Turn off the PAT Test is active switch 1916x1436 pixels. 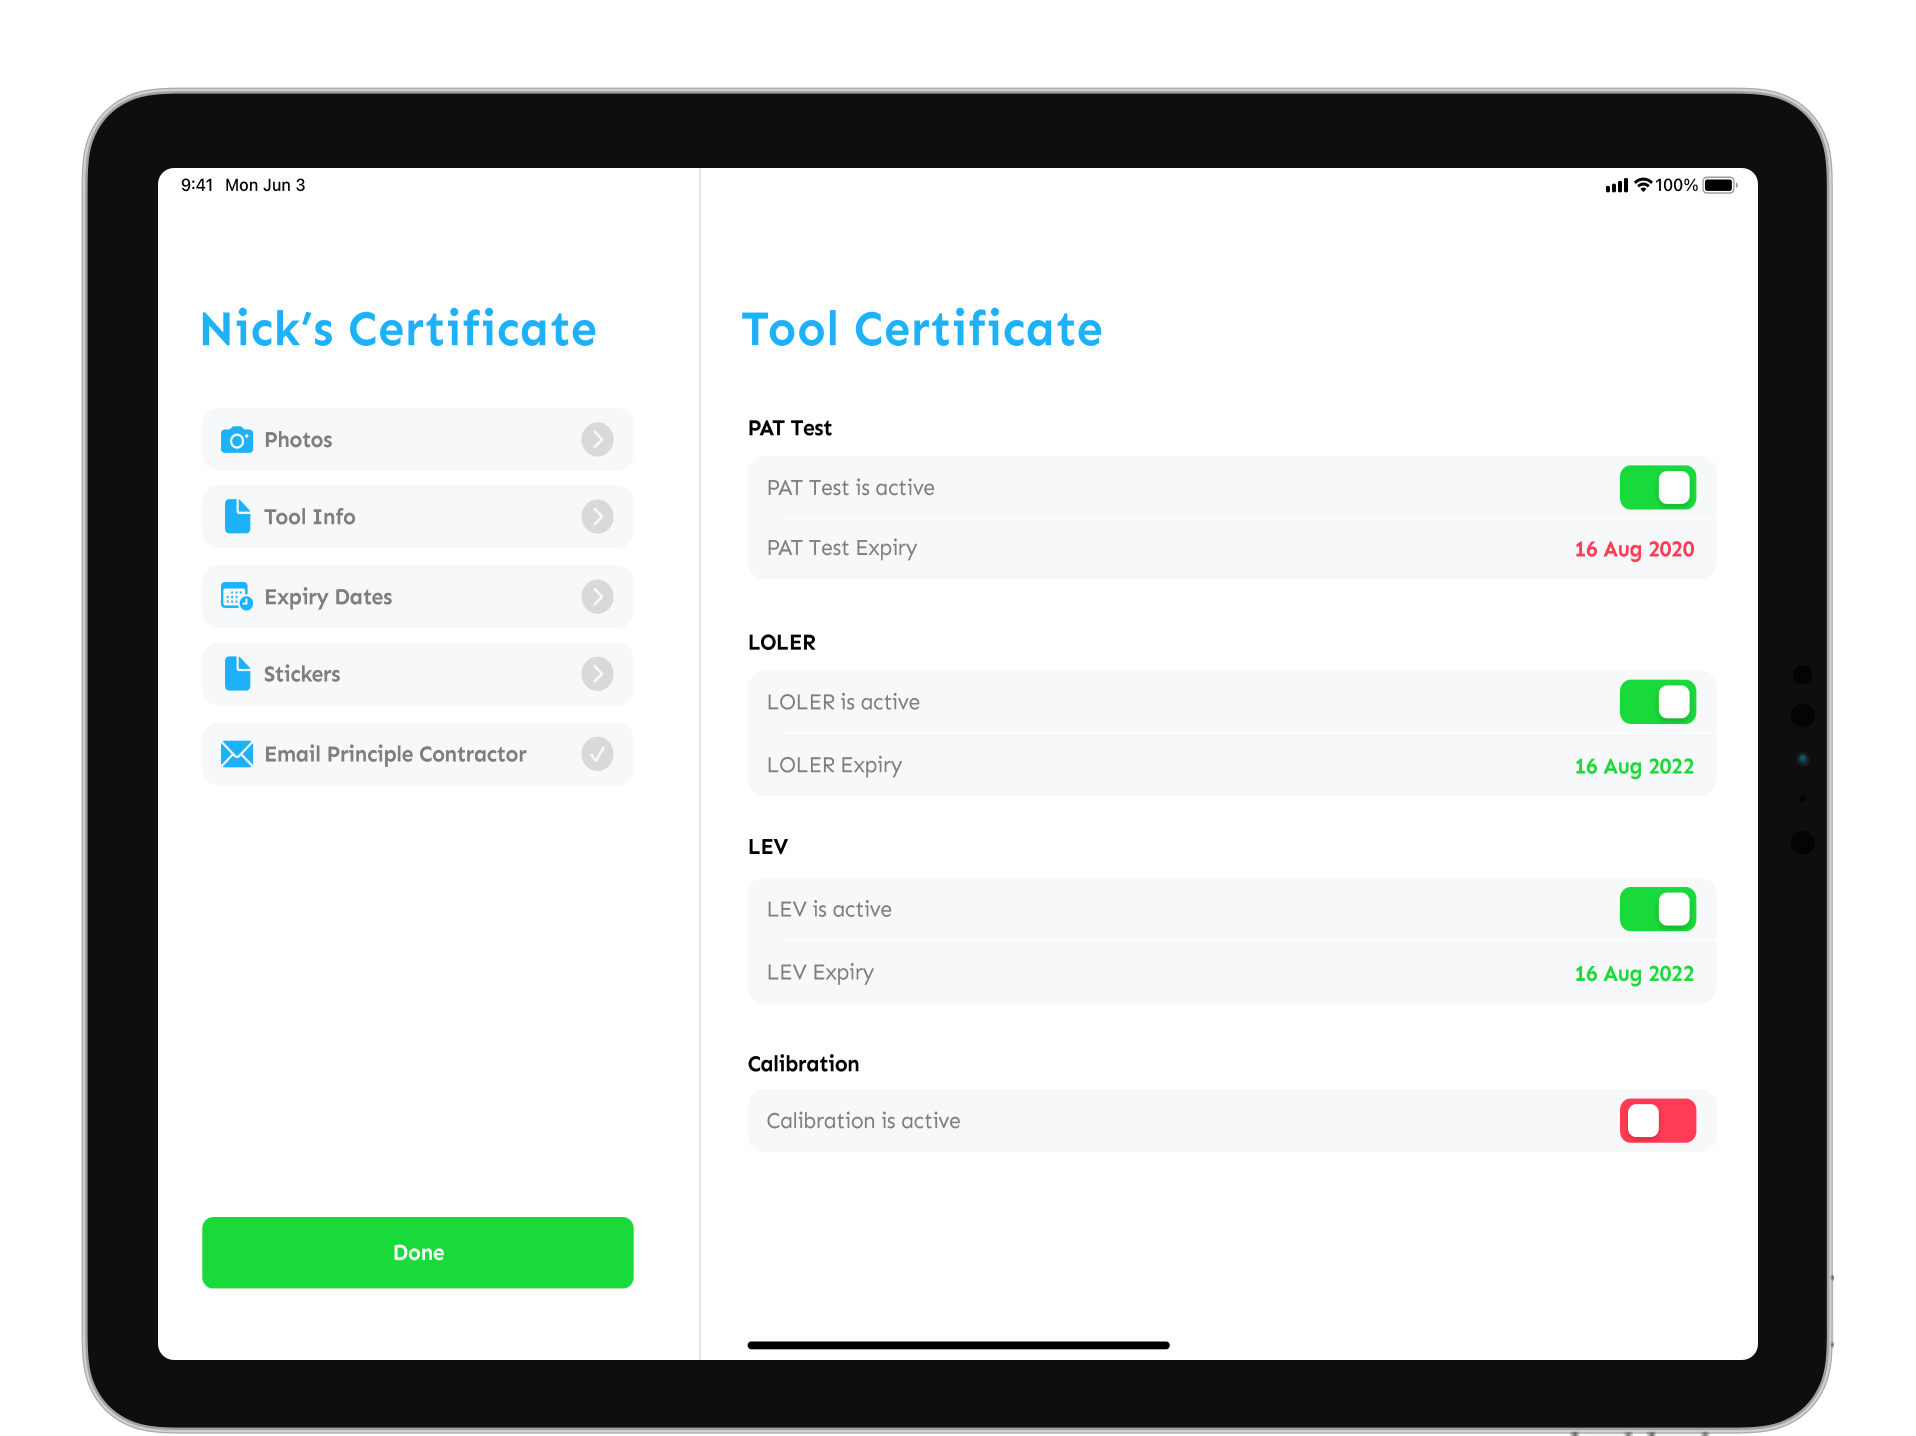pyautogui.click(x=1657, y=488)
